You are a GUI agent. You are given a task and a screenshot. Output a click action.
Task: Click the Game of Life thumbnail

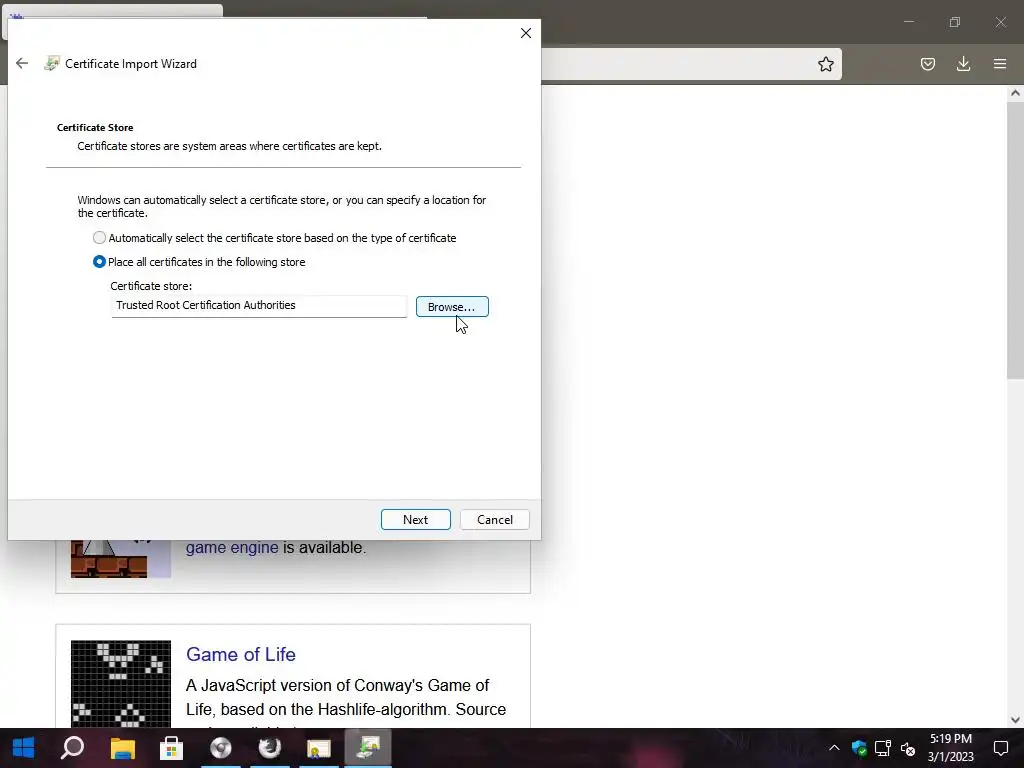click(121, 684)
